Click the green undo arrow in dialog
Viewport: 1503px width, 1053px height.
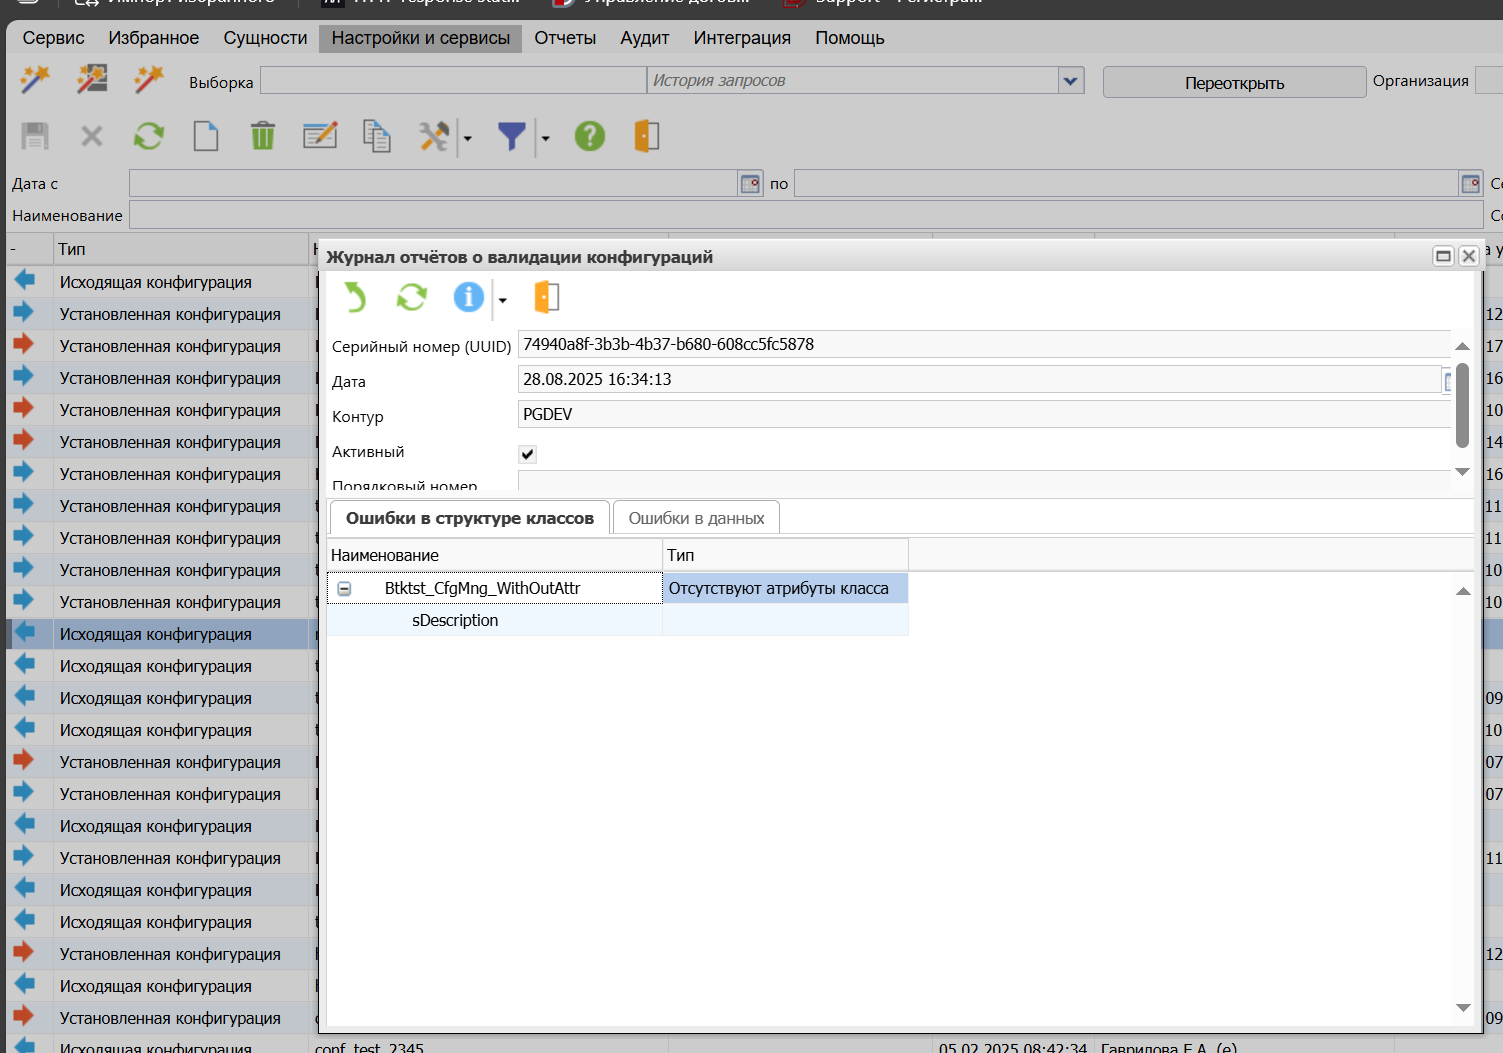[x=355, y=297]
